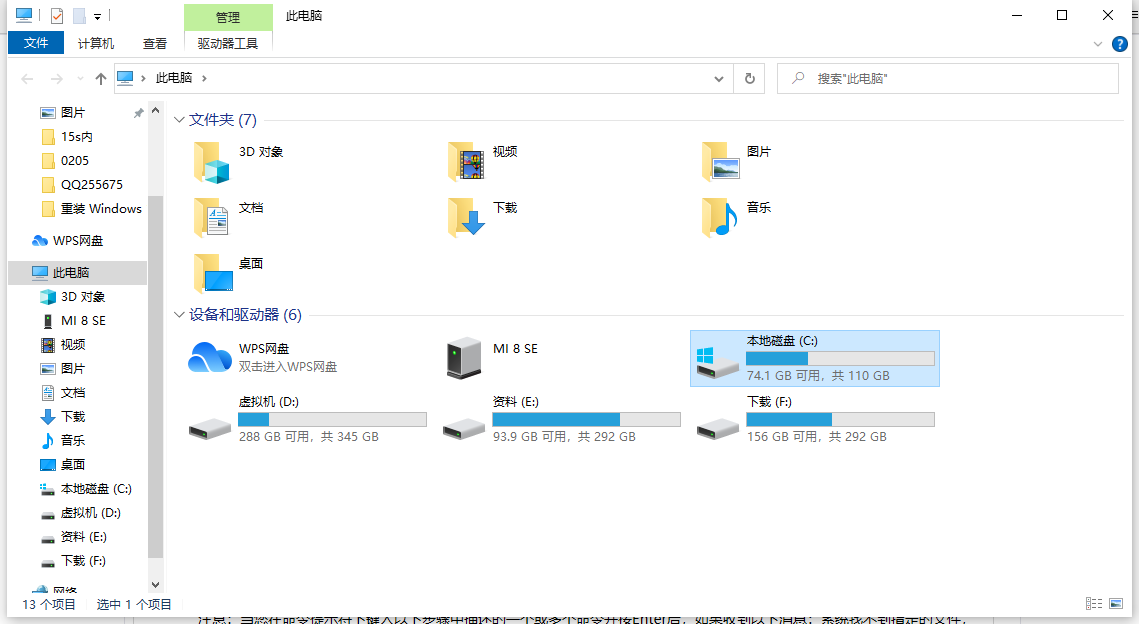Open the 驱动器工具 tab

click(228, 43)
